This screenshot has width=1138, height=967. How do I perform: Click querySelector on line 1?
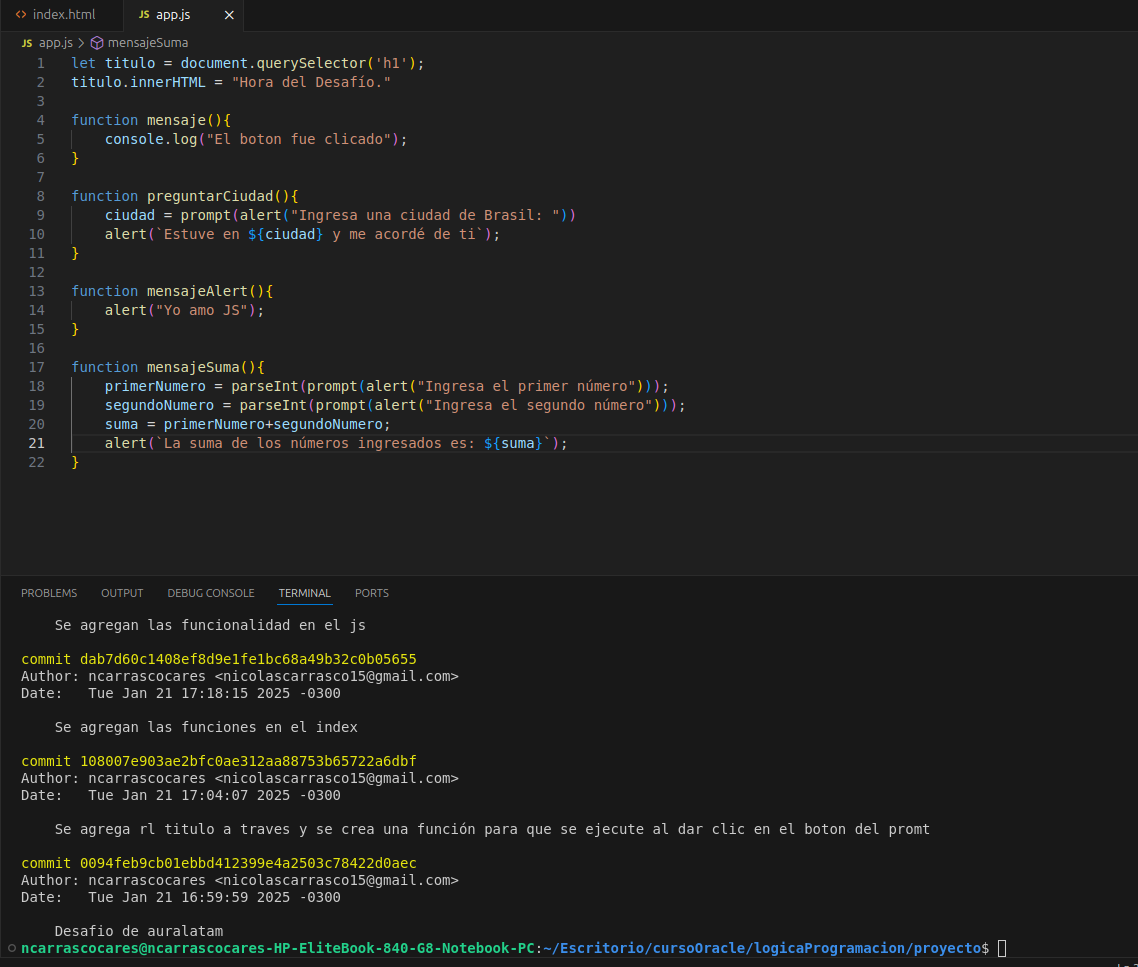click(x=311, y=63)
